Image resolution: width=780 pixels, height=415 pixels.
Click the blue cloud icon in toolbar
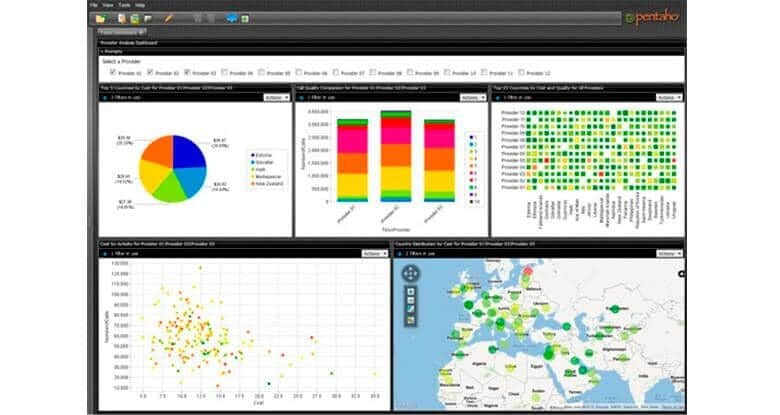tap(231, 18)
